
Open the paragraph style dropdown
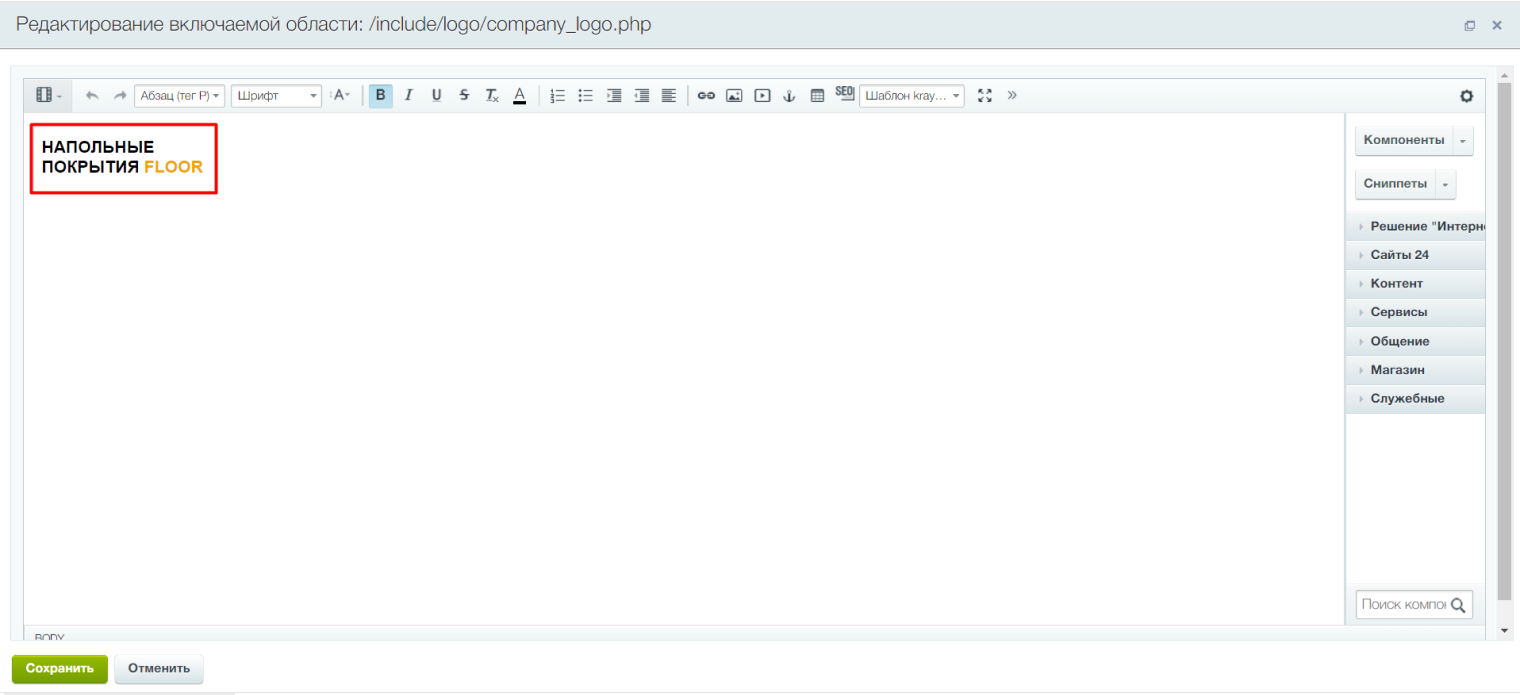pos(179,96)
